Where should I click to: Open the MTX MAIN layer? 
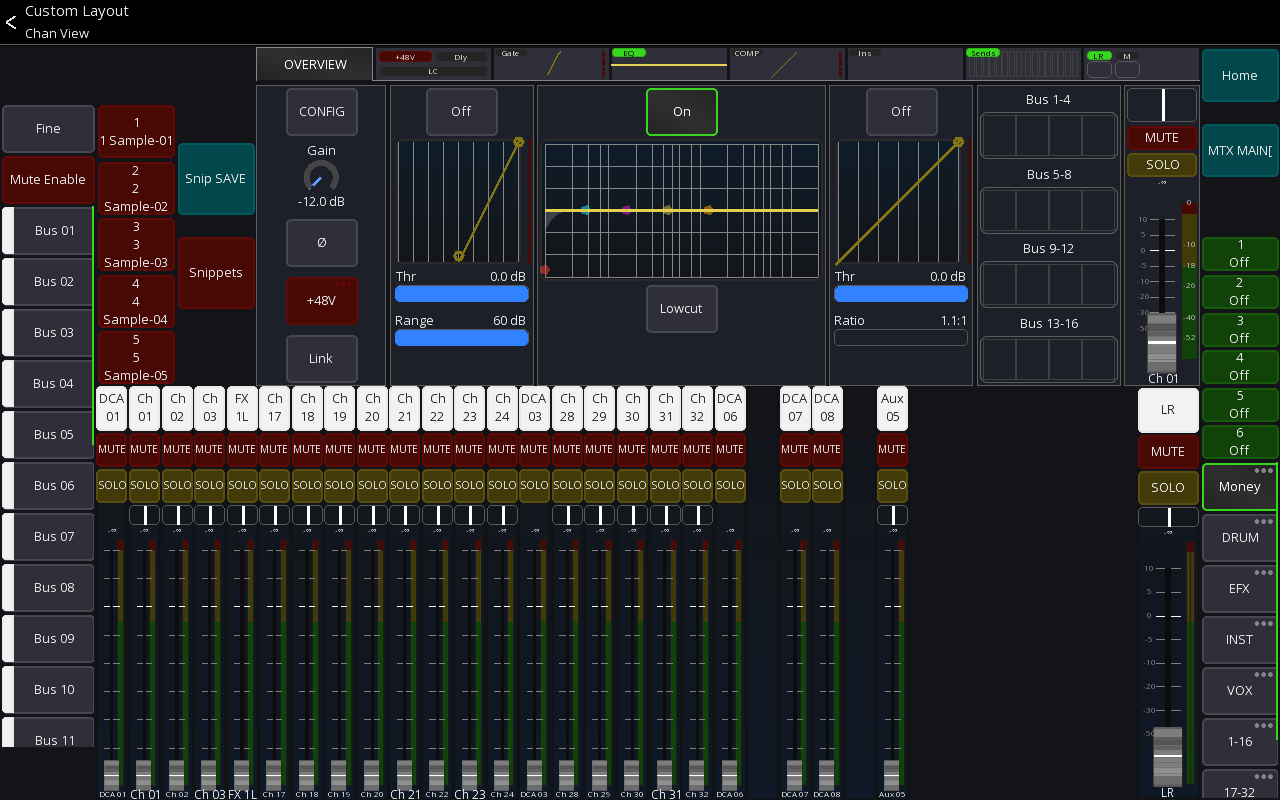pos(1239,150)
